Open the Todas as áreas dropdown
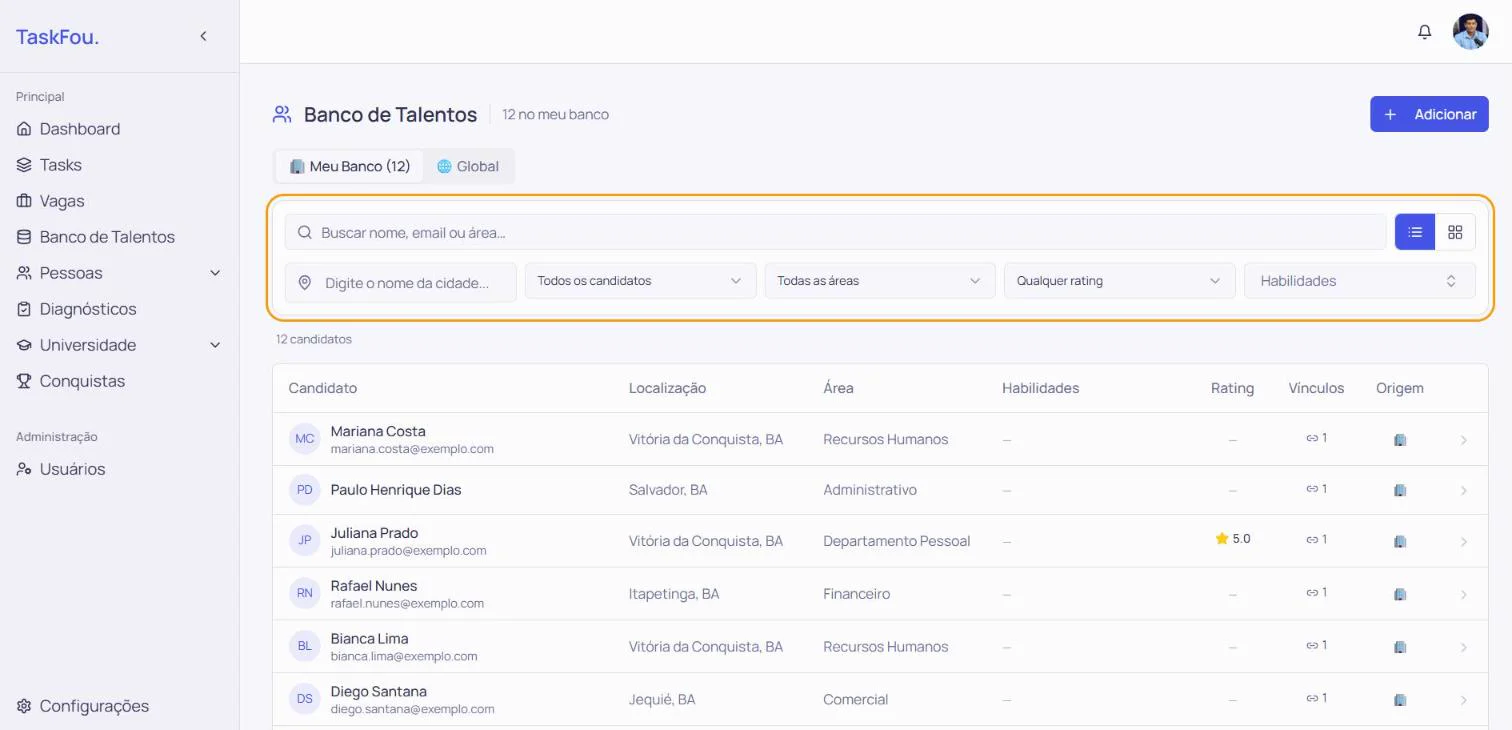Screen dimensions: 1512x730 point(880,281)
